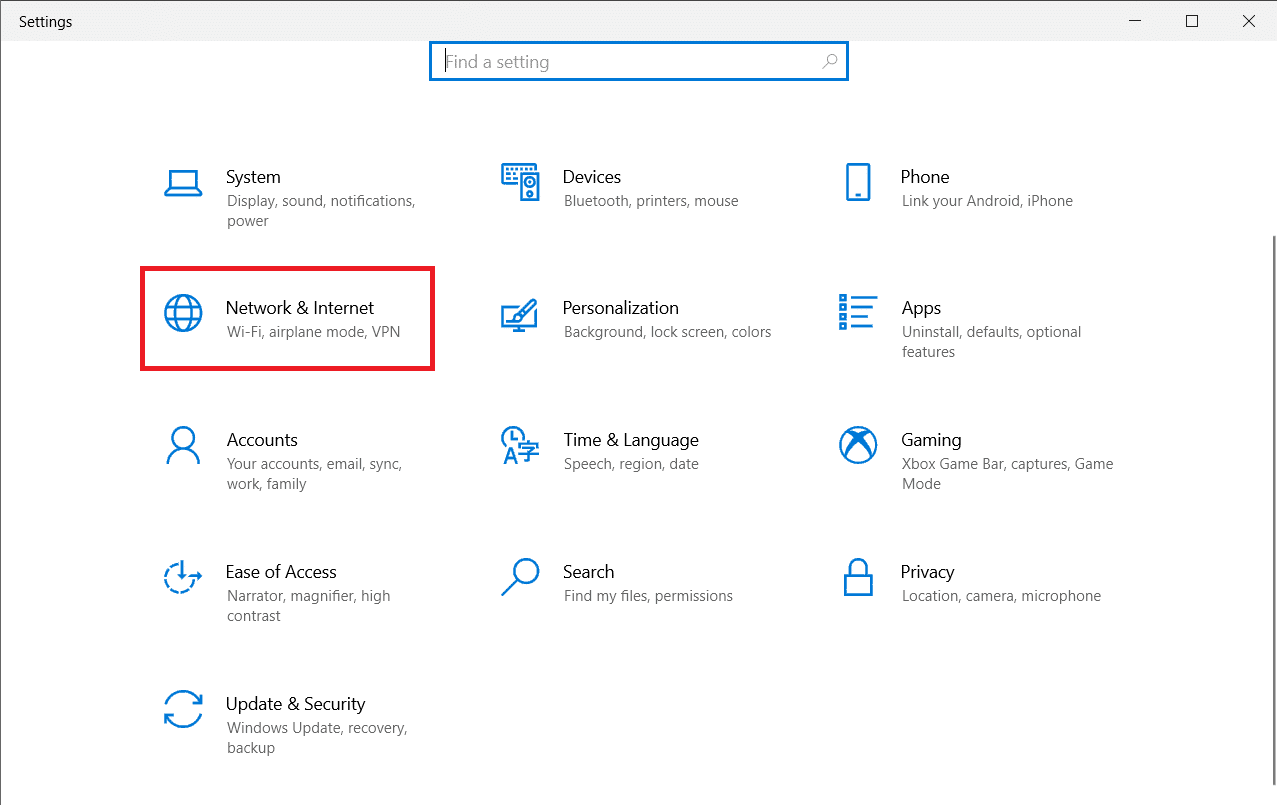
Task: Open the Network & Internet globe icon
Action: 183,313
